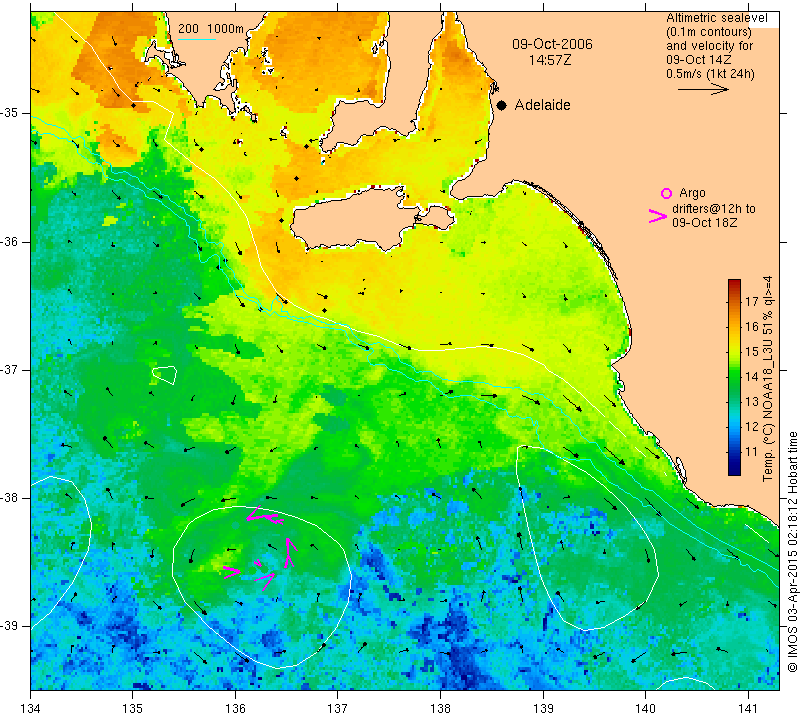Image resolution: width=800 pixels, height=720 pixels.
Task: Click the Adelaide label
Action: click(x=542, y=105)
